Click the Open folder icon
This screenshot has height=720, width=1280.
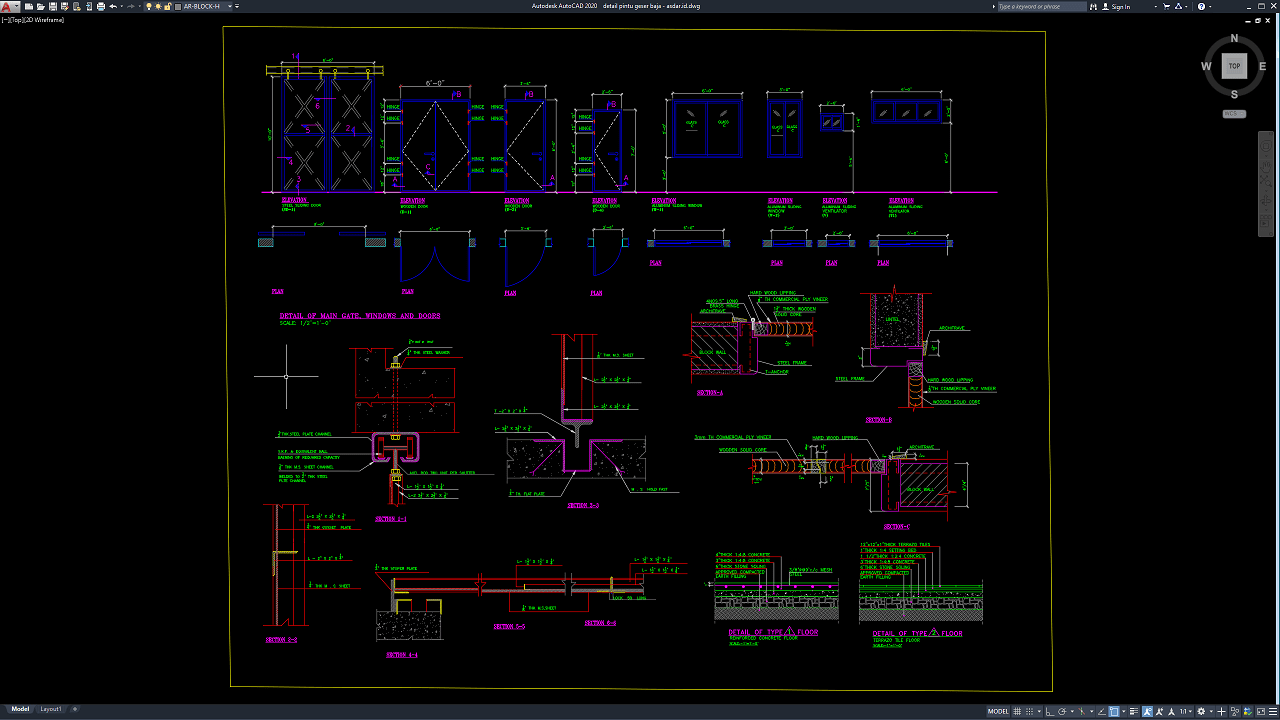[x=41, y=6]
